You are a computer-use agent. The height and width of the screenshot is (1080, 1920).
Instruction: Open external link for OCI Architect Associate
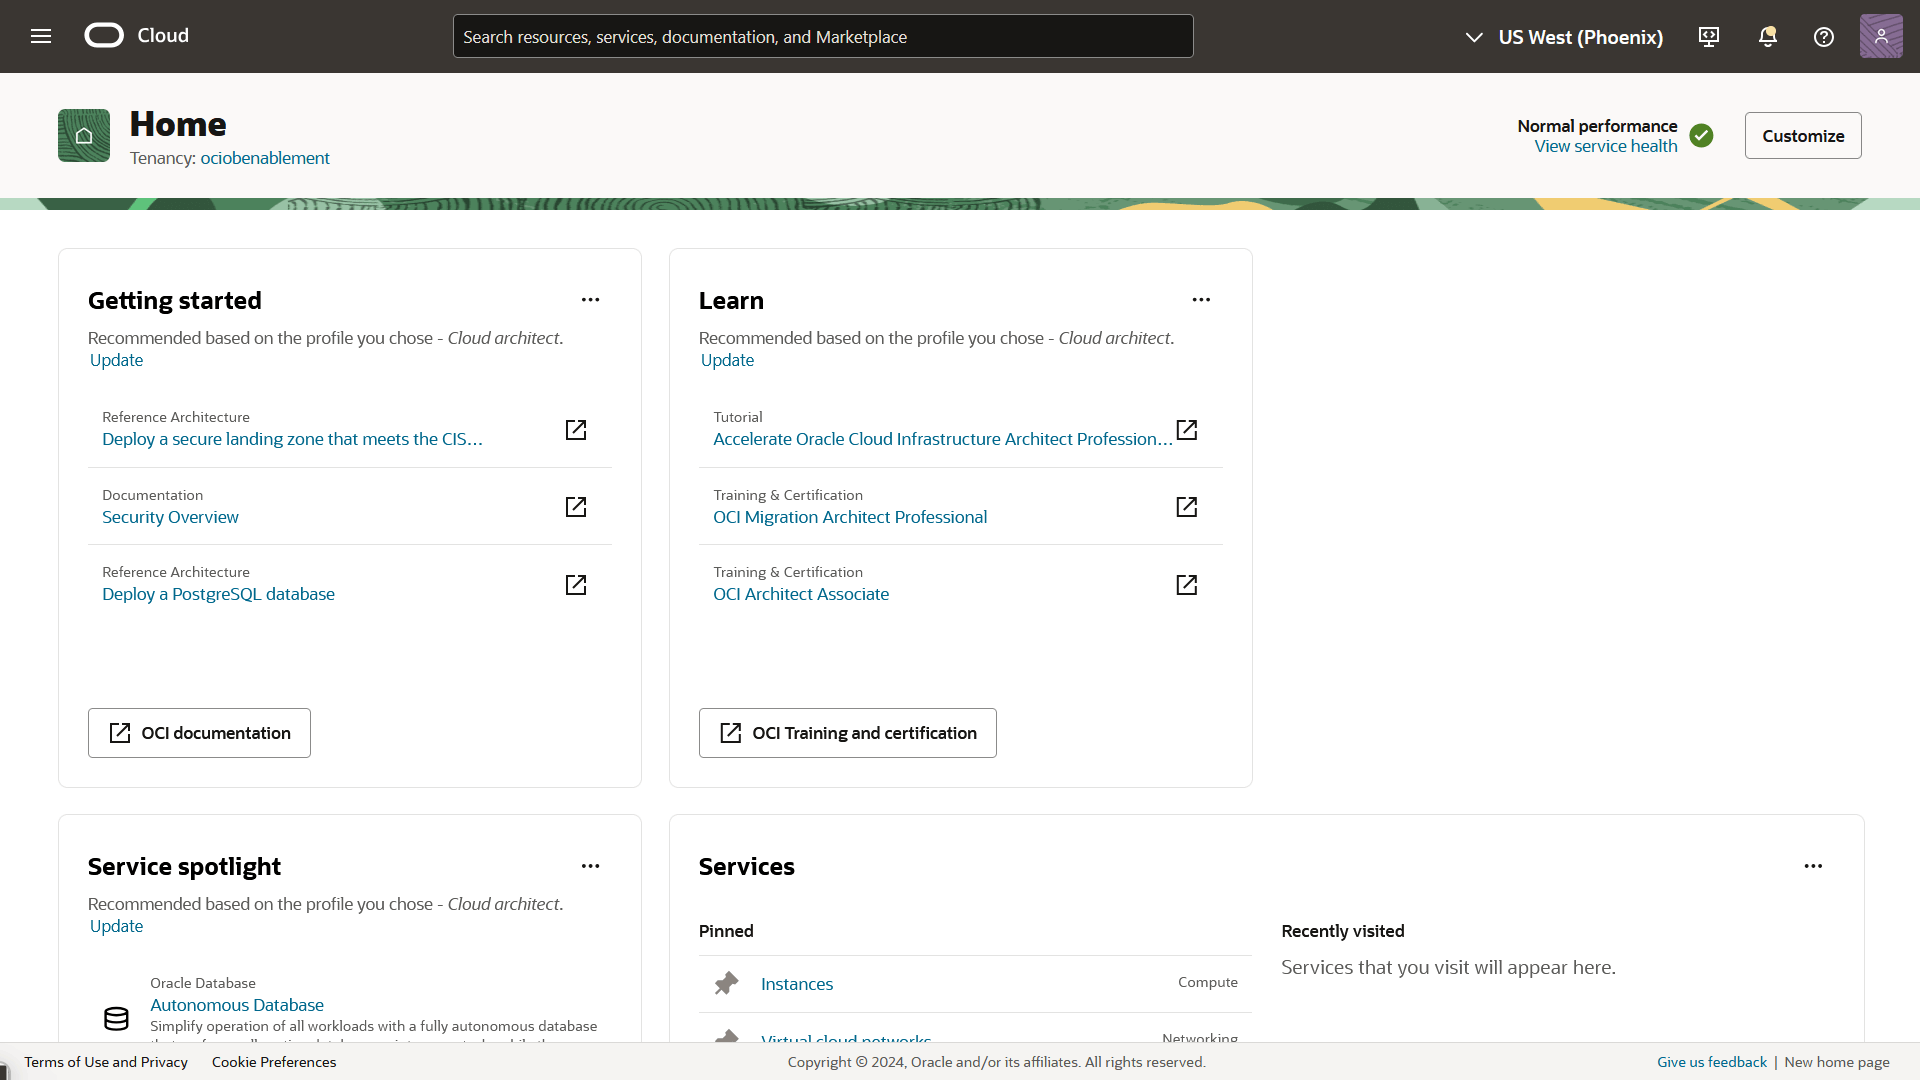point(1186,585)
